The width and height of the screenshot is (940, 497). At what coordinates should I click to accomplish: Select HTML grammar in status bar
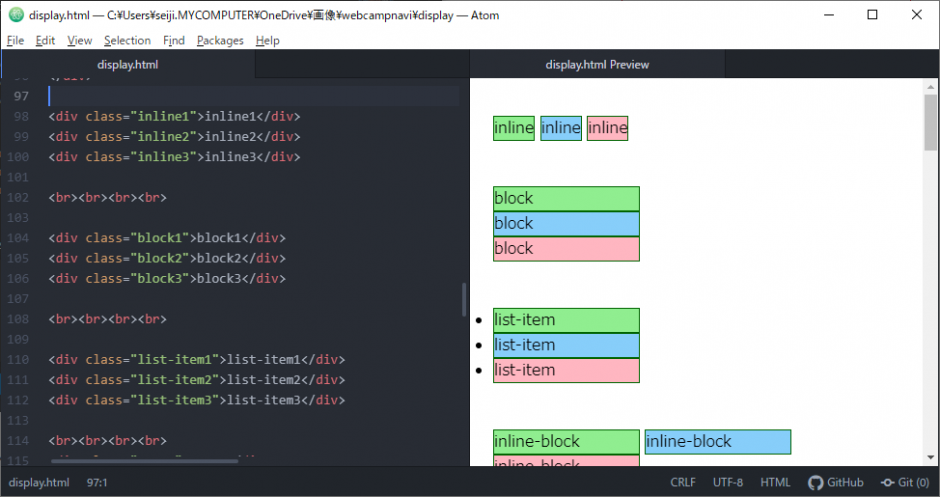775,482
